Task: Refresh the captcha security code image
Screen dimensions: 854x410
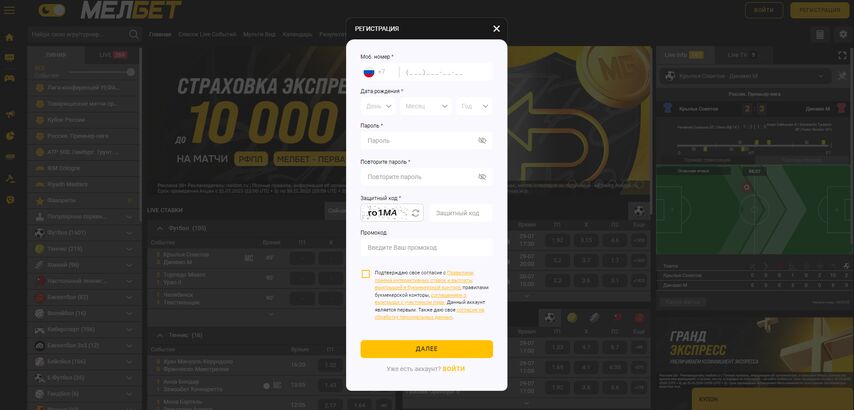Action: [x=416, y=213]
